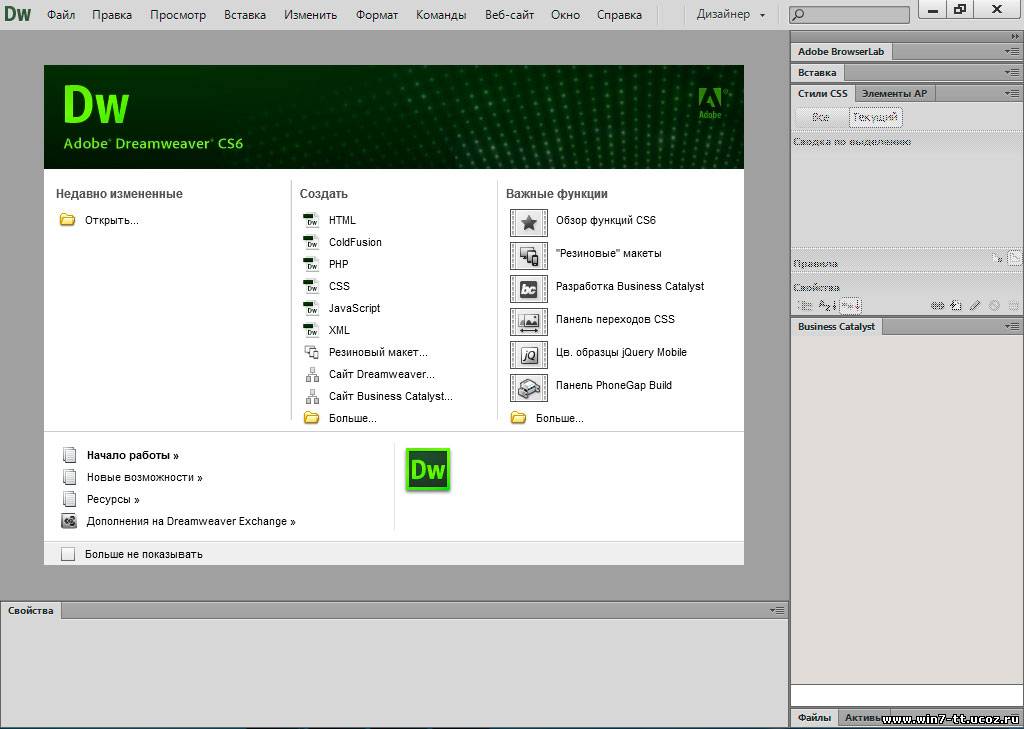Click the Панель переходов CSS feature icon
1024x729 pixels.
tap(529, 321)
